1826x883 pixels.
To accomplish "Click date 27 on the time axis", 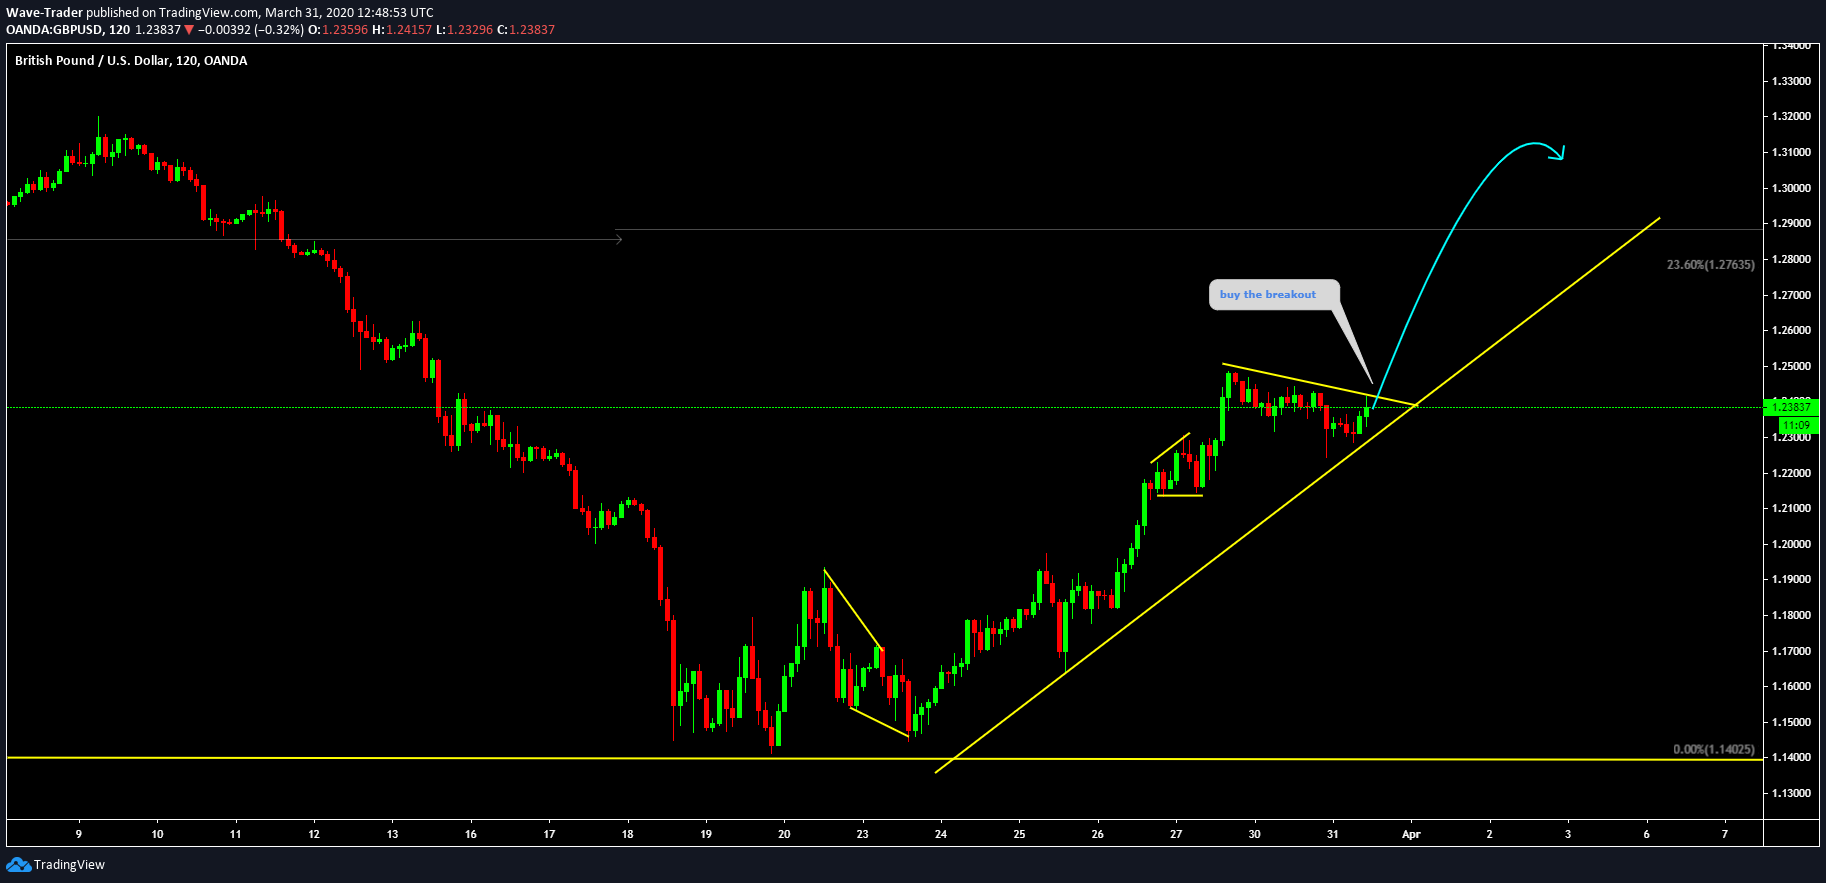I will click(x=1176, y=834).
